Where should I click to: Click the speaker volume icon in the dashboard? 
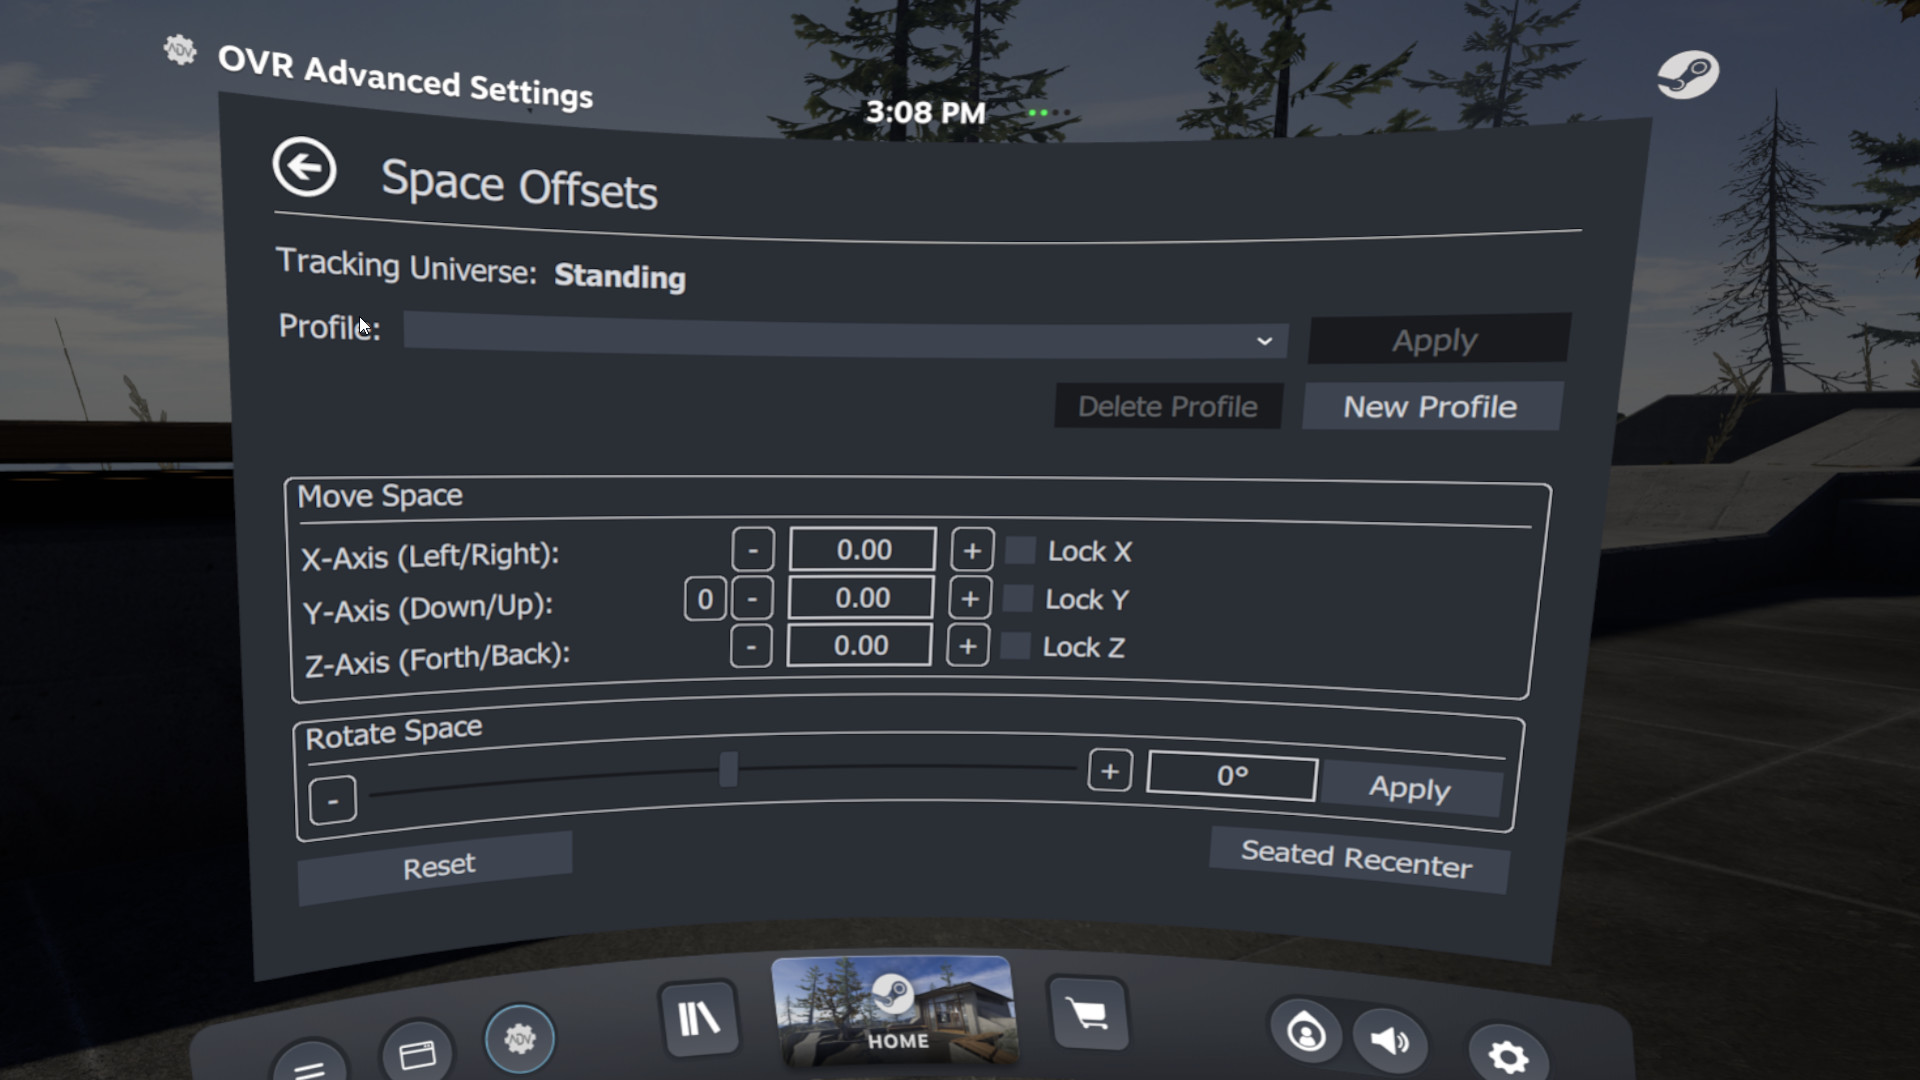(x=1391, y=1042)
